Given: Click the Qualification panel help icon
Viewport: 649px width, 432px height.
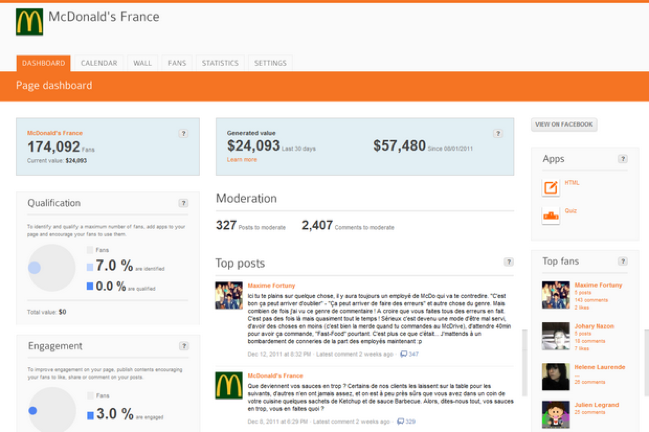Looking at the screenshot, I should [x=183, y=203].
